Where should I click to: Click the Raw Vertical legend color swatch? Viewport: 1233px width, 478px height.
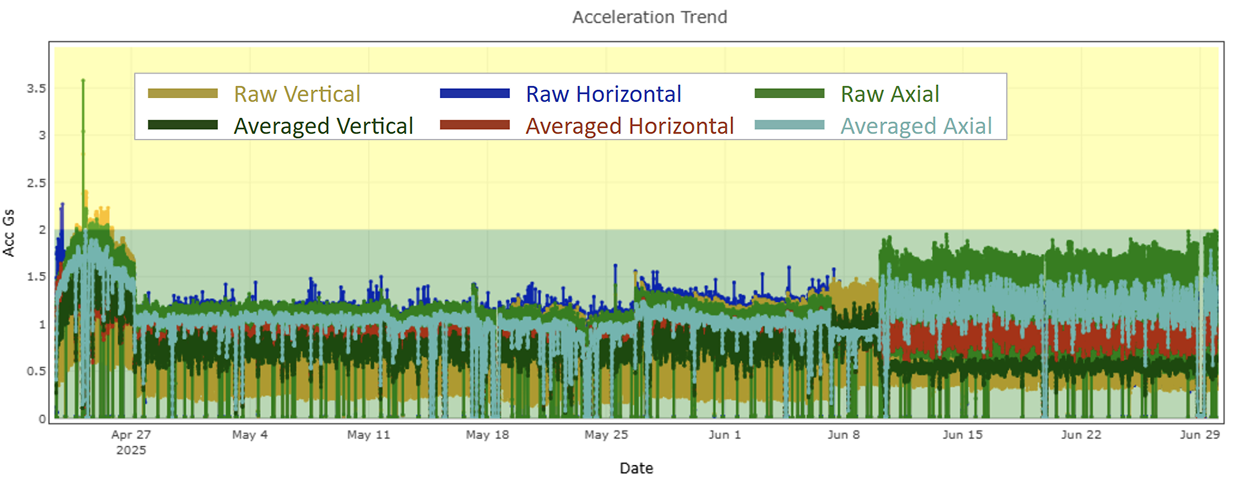tap(182, 94)
